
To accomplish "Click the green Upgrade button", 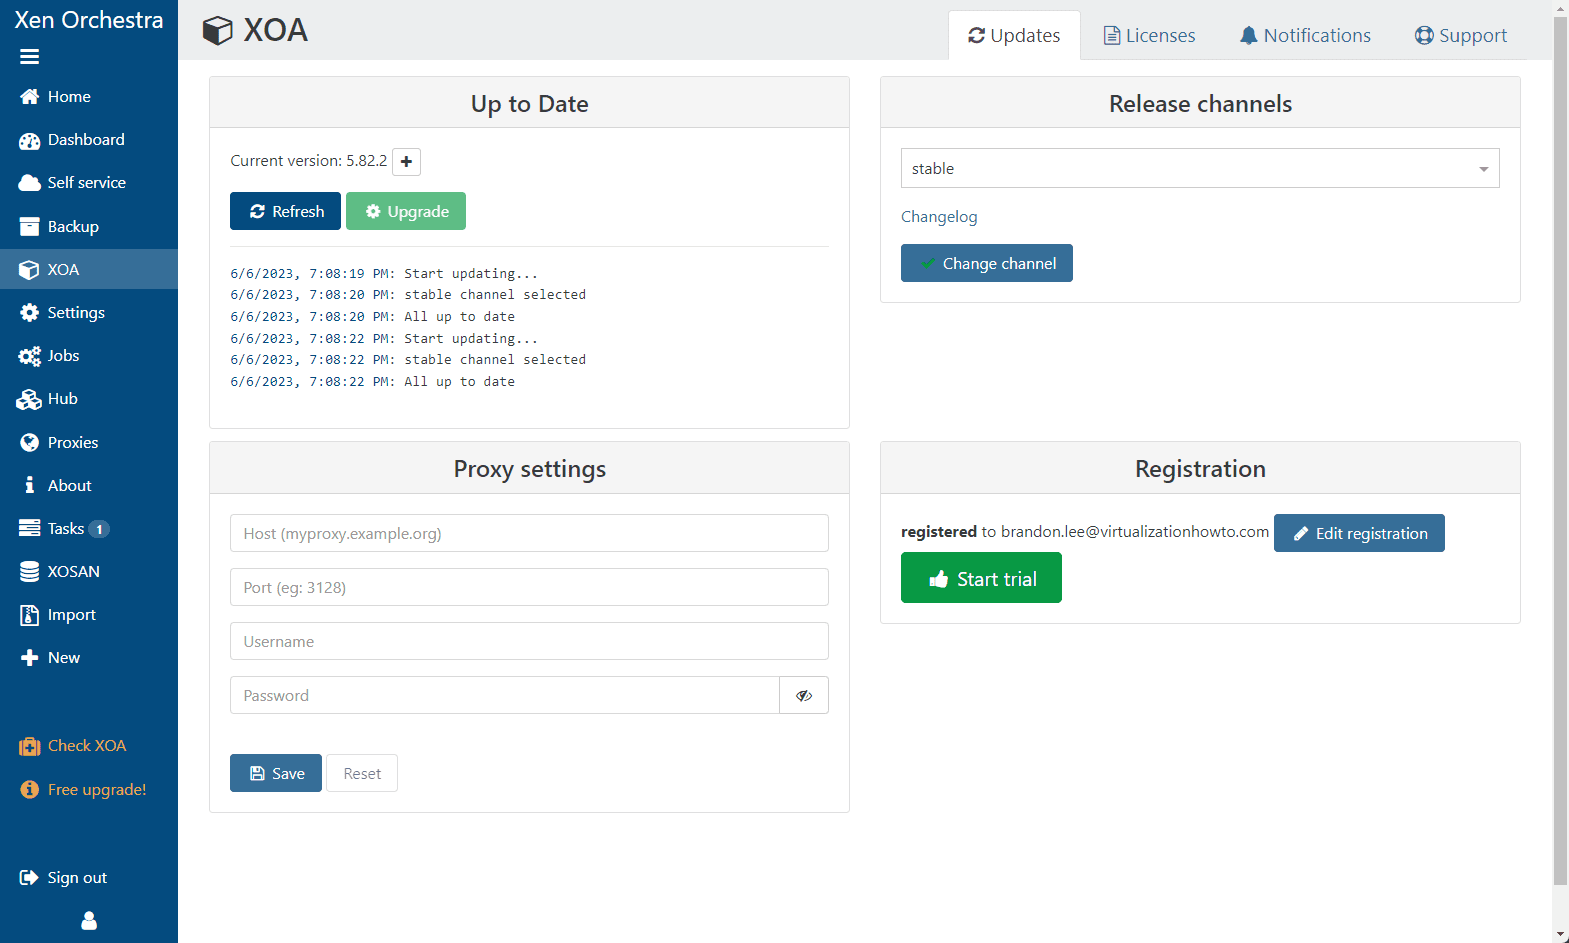I will 406,211.
